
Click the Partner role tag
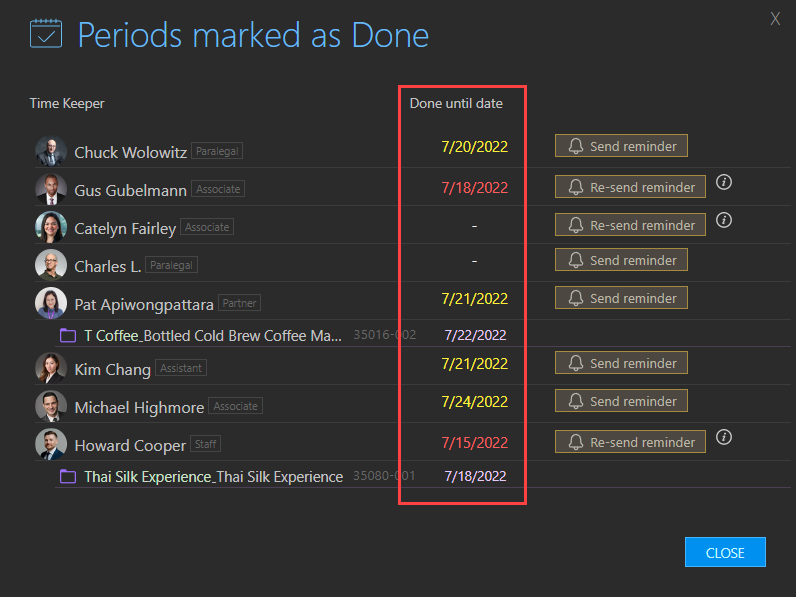pos(239,303)
